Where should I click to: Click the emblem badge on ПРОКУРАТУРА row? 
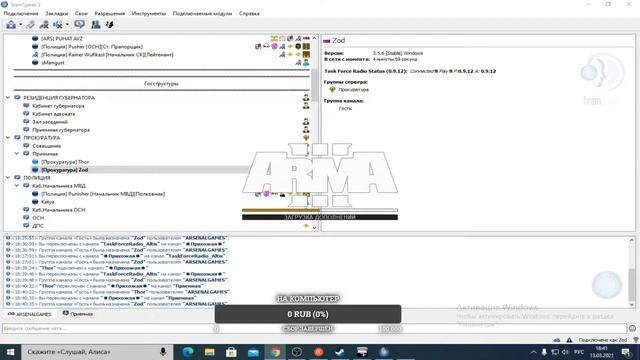(x=306, y=138)
